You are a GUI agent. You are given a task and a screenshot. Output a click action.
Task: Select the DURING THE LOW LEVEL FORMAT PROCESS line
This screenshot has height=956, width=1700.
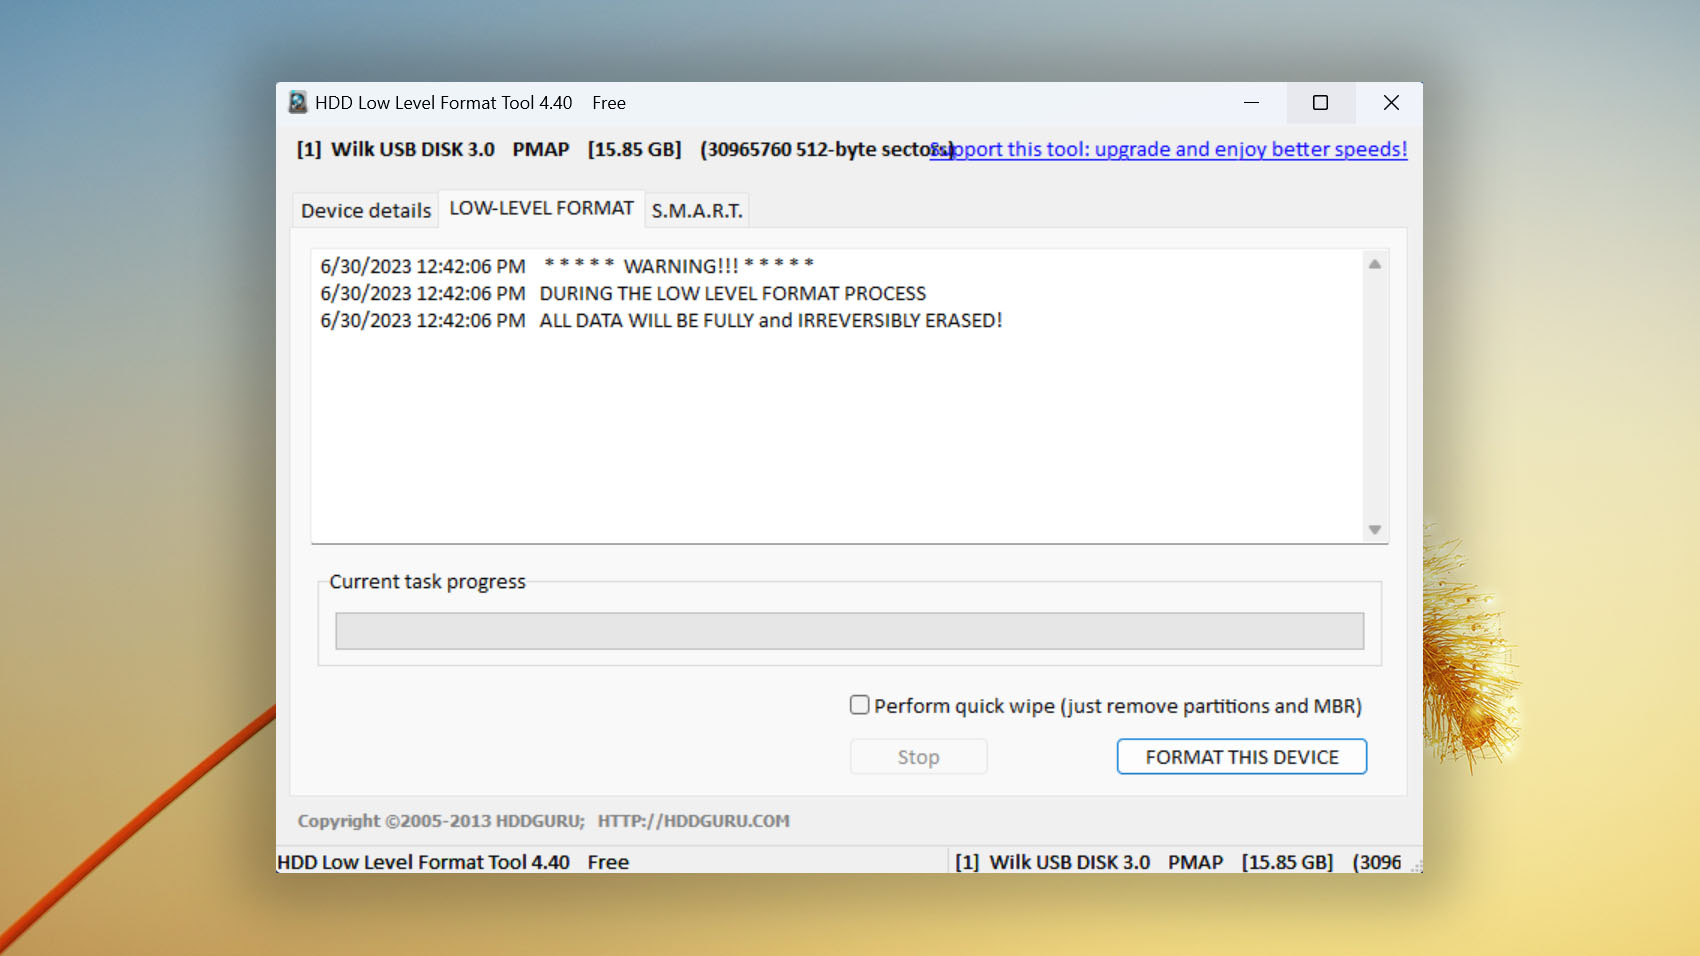623,293
